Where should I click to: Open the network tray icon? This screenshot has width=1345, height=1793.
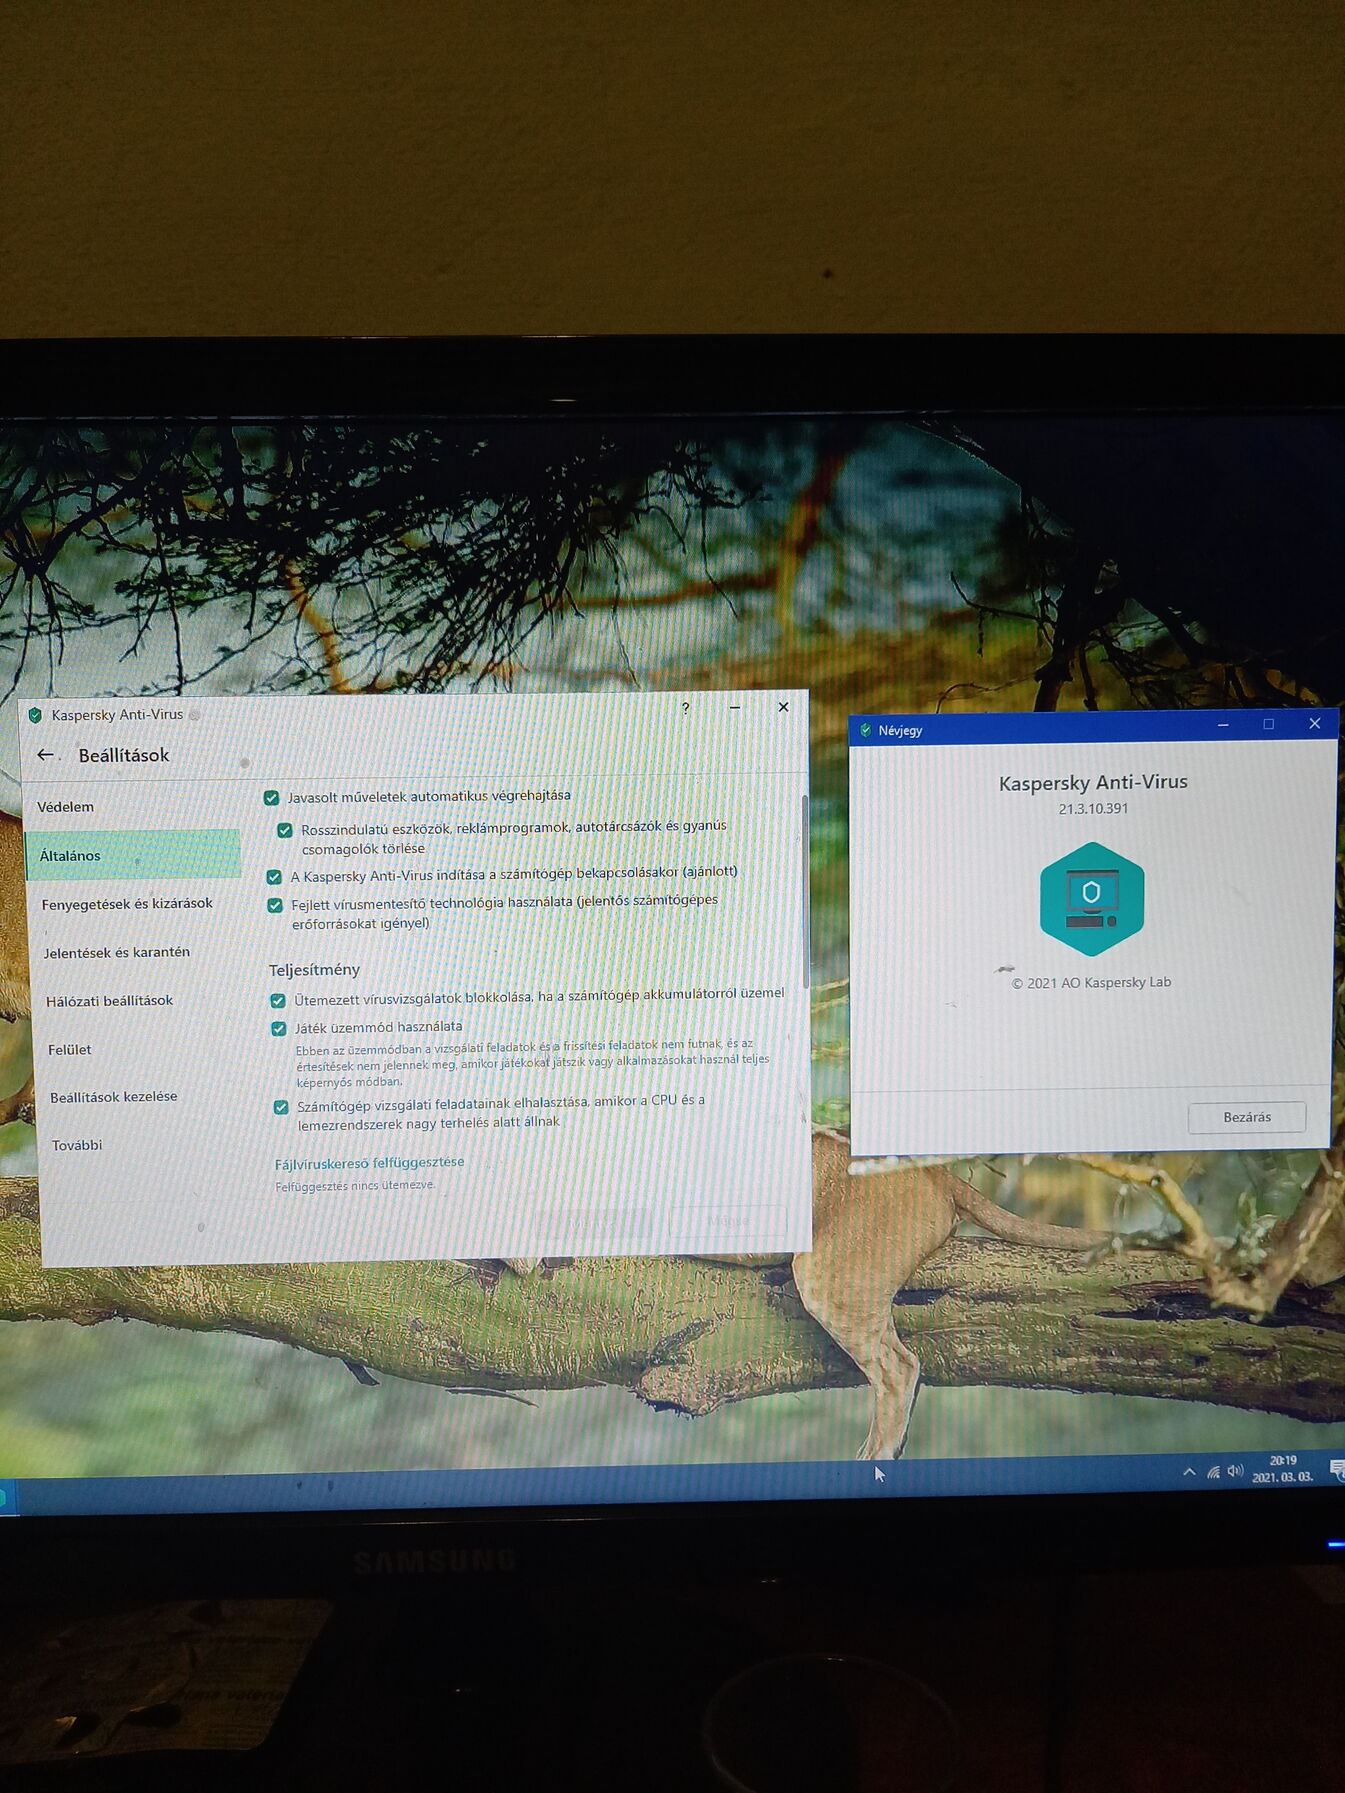point(1213,1472)
